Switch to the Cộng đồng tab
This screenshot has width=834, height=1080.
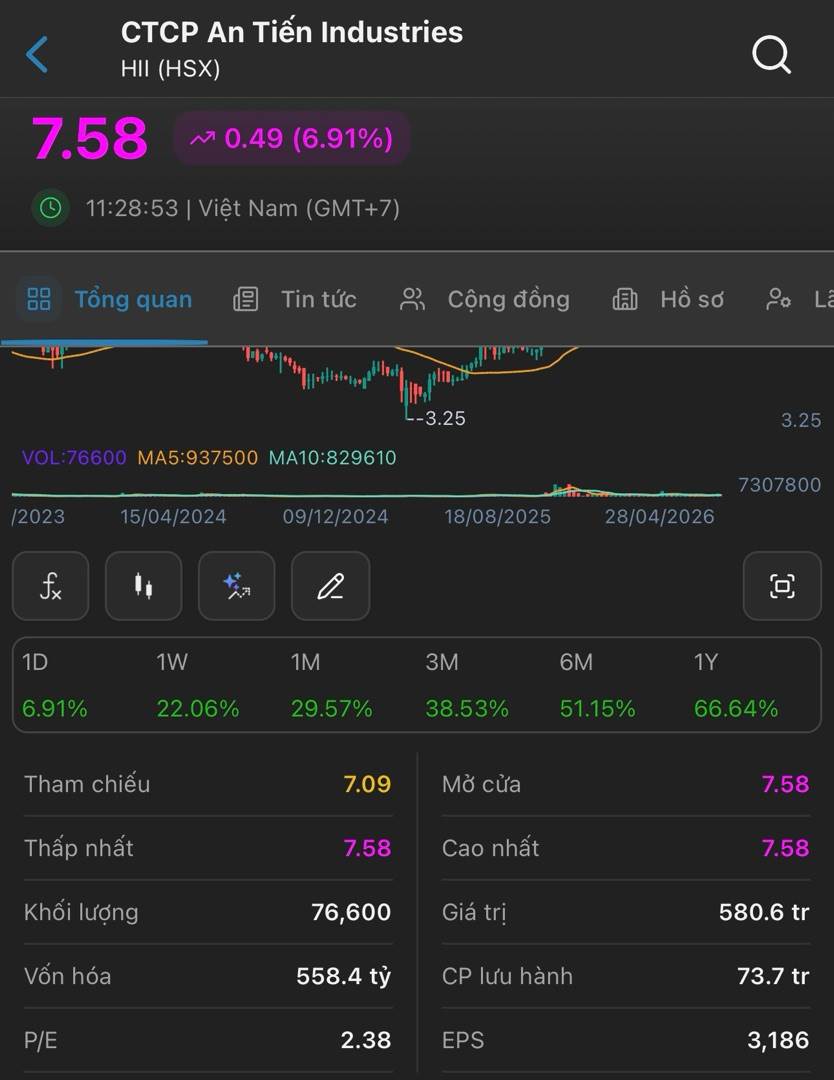tap(484, 299)
